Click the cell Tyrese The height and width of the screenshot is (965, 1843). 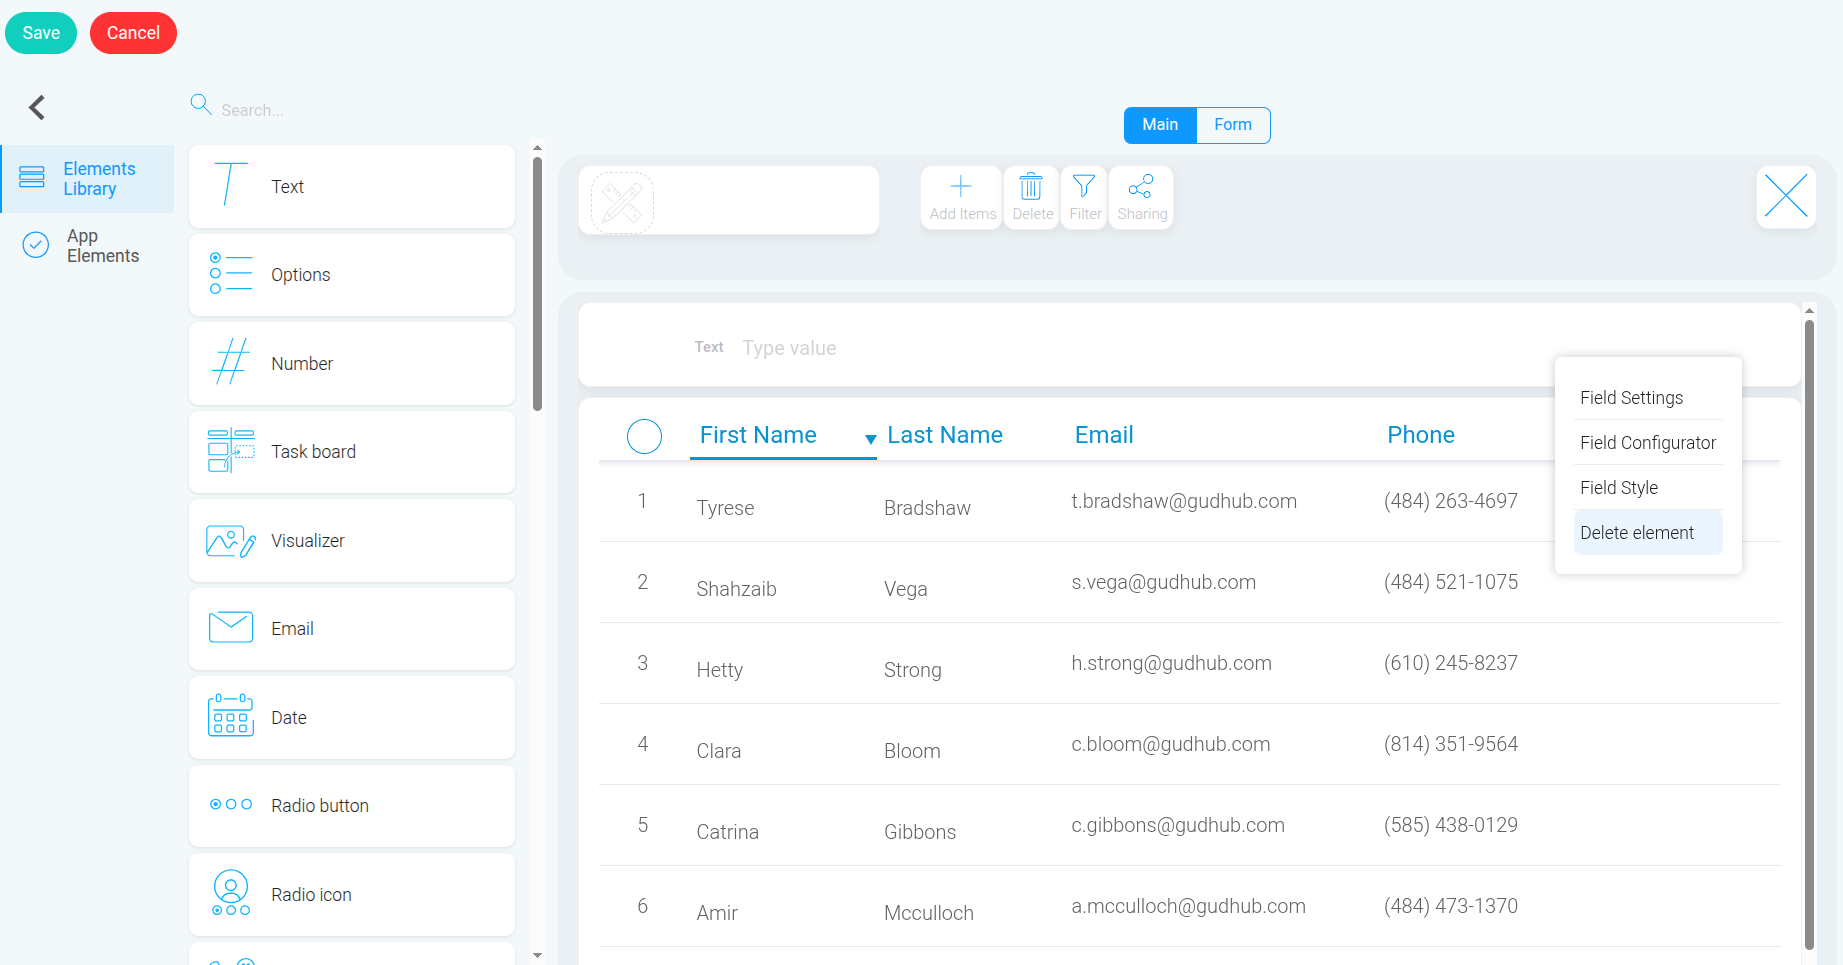coord(725,508)
